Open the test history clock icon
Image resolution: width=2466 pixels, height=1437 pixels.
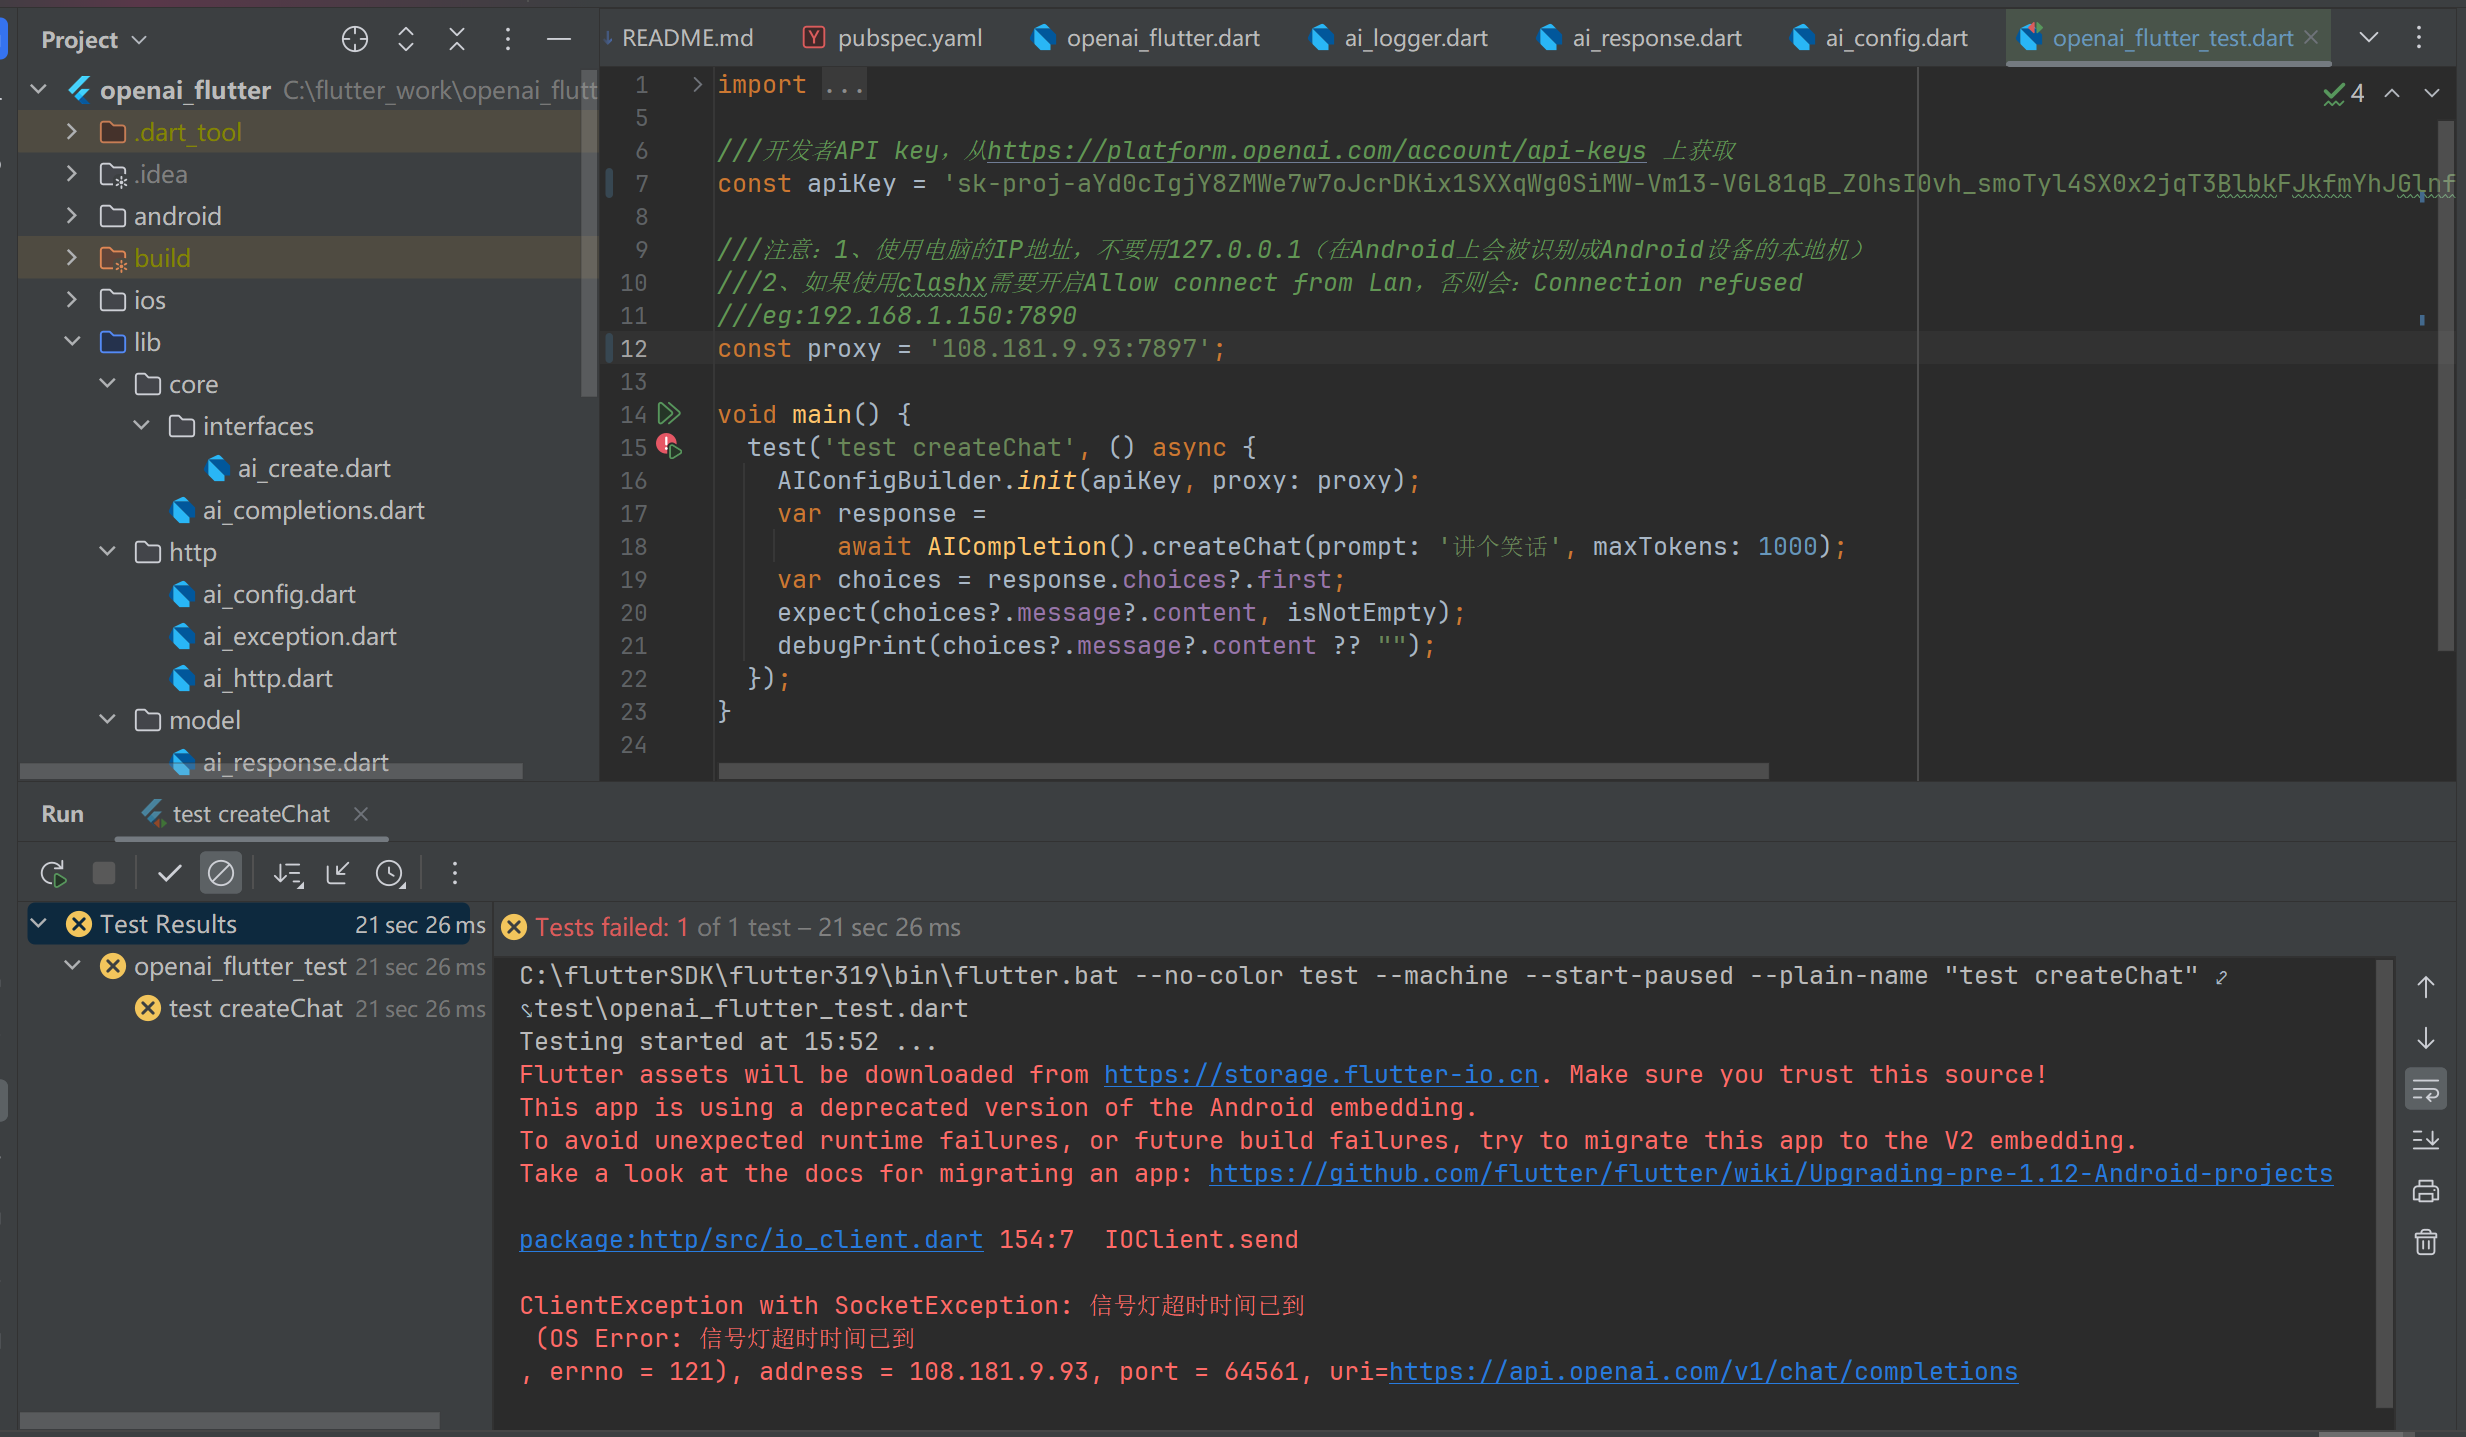pyautogui.click(x=389, y=873)
